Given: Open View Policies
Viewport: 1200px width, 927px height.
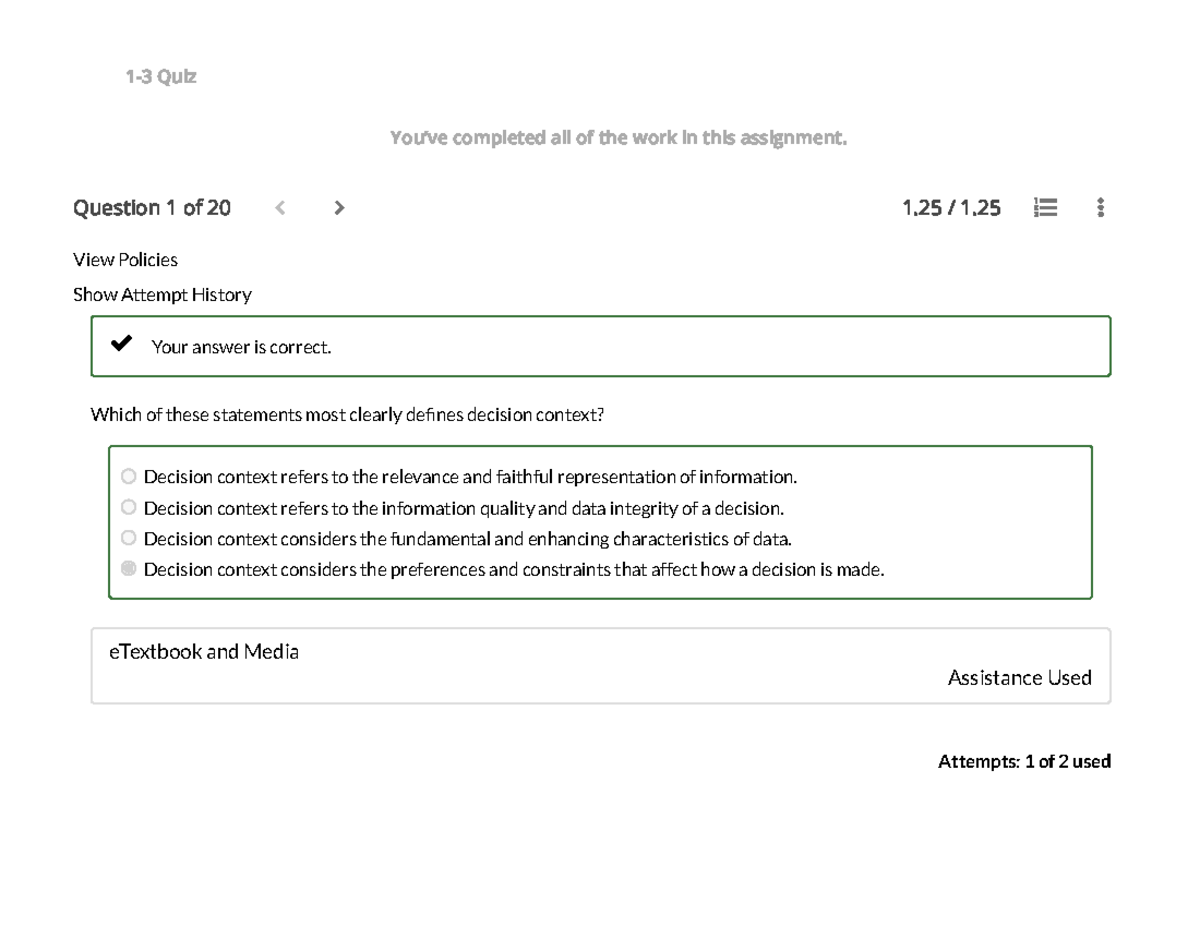Looking at the screenshot, I should tap(124, 259).
